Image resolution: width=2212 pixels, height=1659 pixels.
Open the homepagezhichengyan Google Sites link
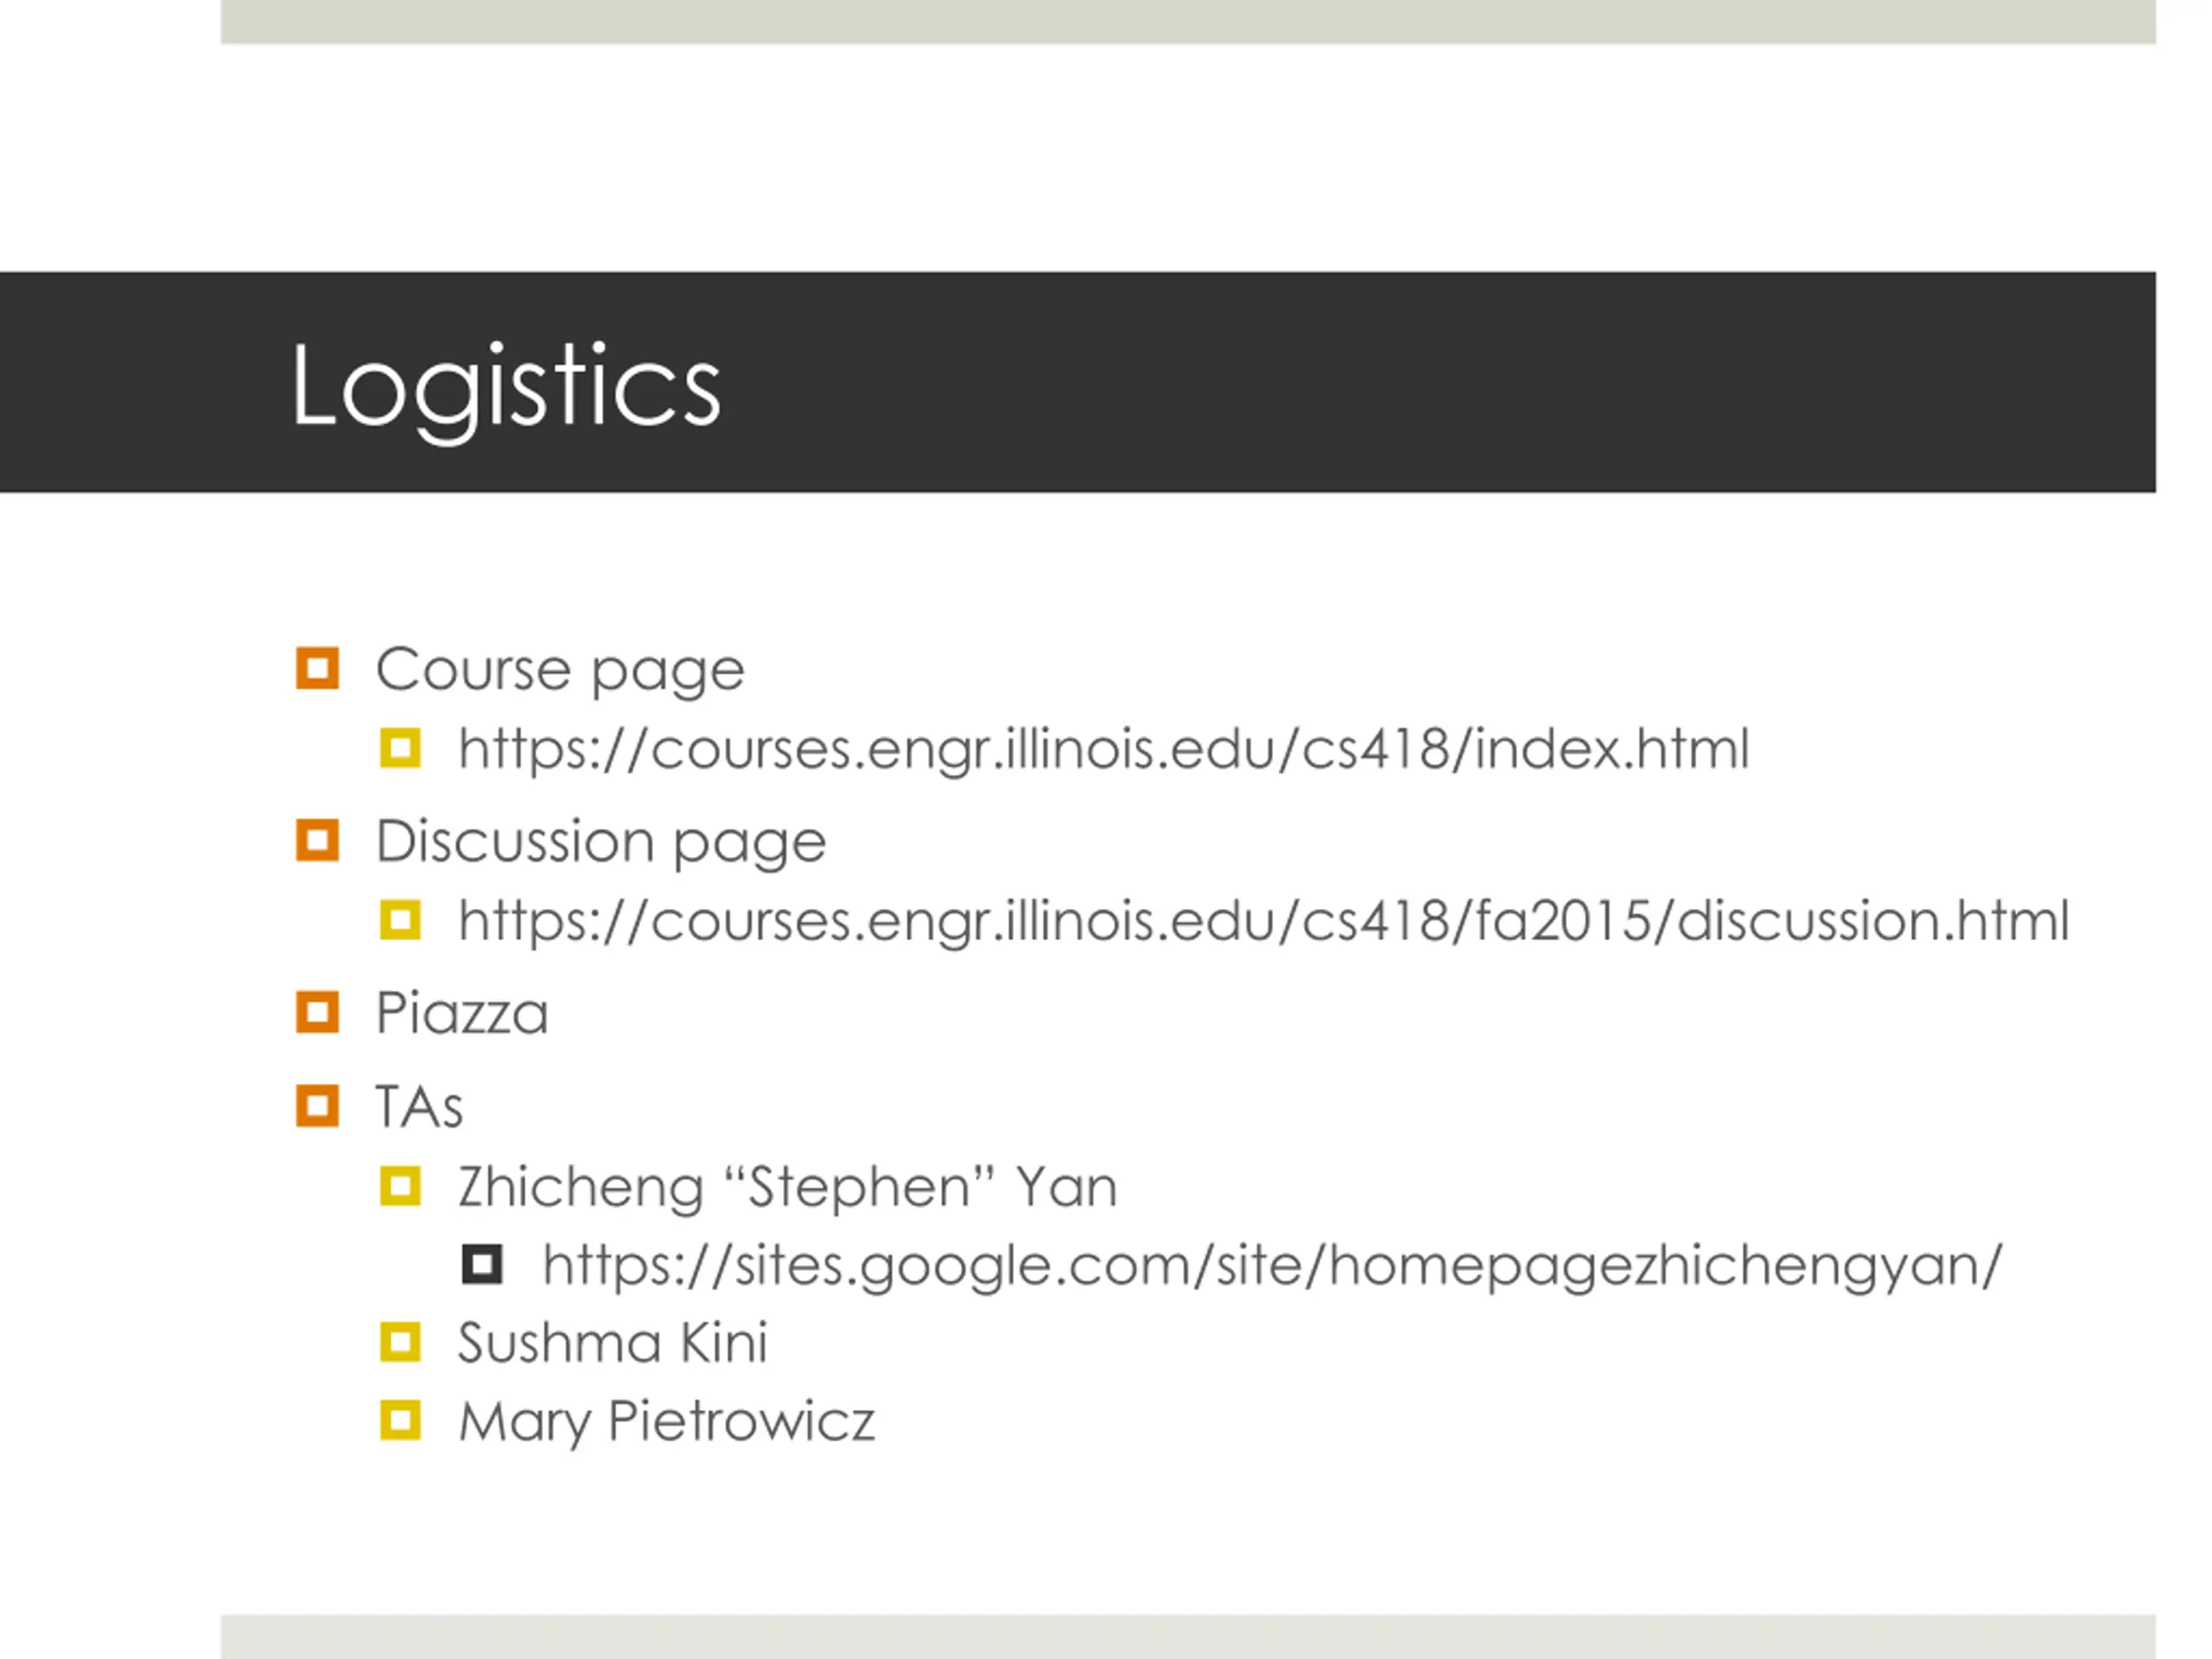(1272, 1267)
